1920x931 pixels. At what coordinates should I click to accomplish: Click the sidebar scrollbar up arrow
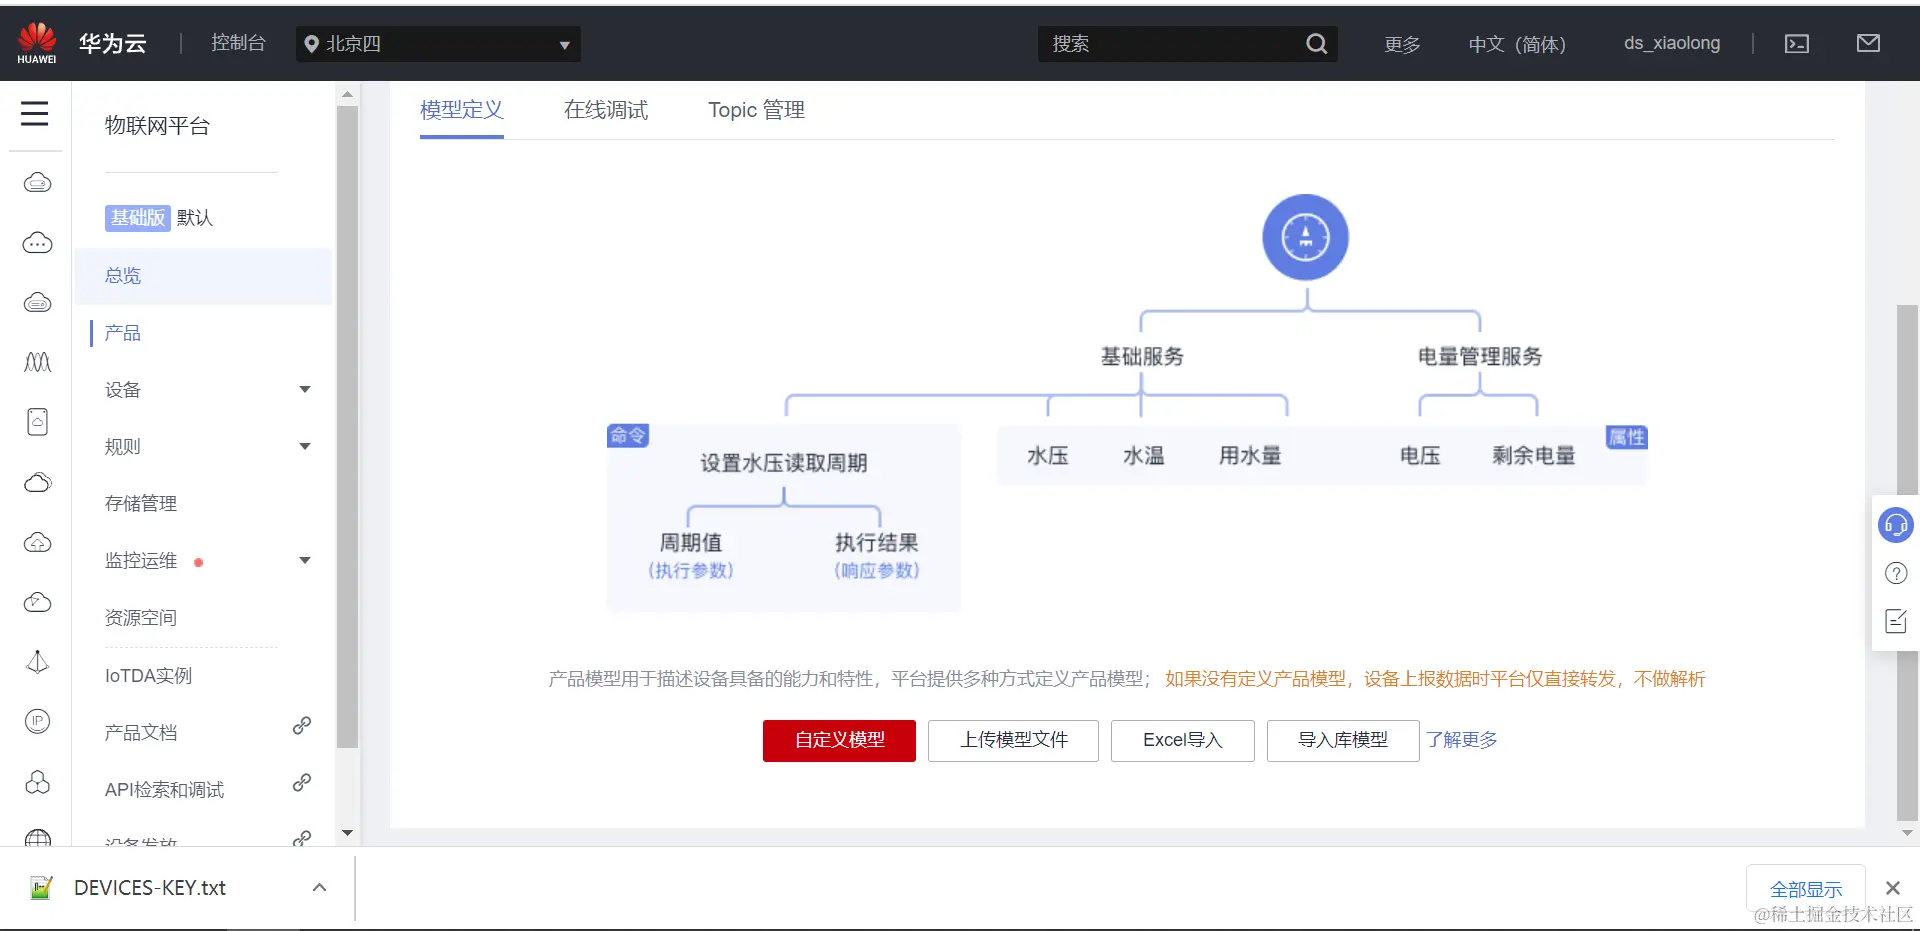pyautogui.click(x=347, y=95)
